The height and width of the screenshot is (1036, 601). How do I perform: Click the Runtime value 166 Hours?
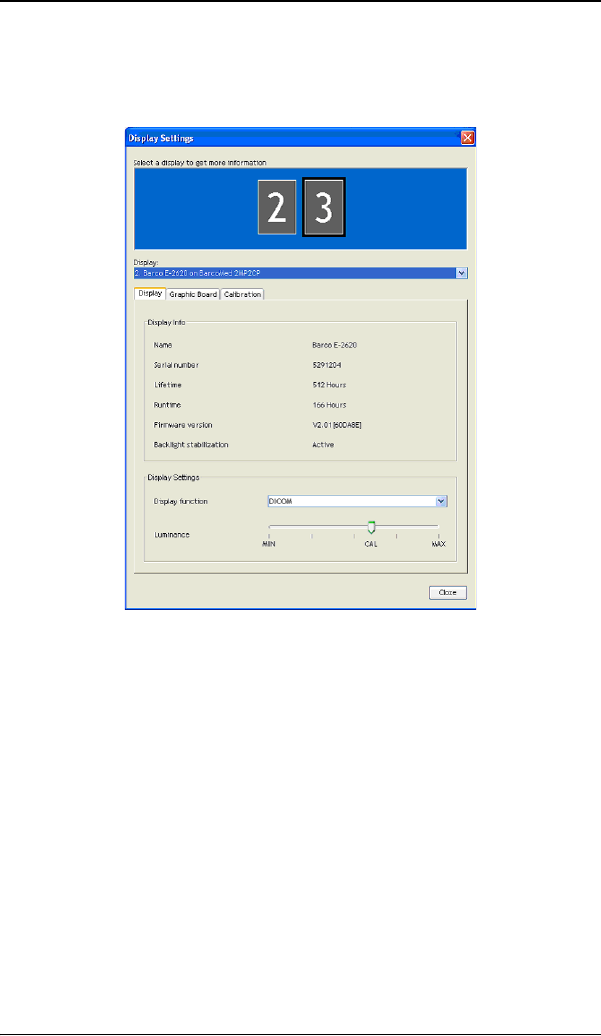pyautogui.click(x=330, y=404)
